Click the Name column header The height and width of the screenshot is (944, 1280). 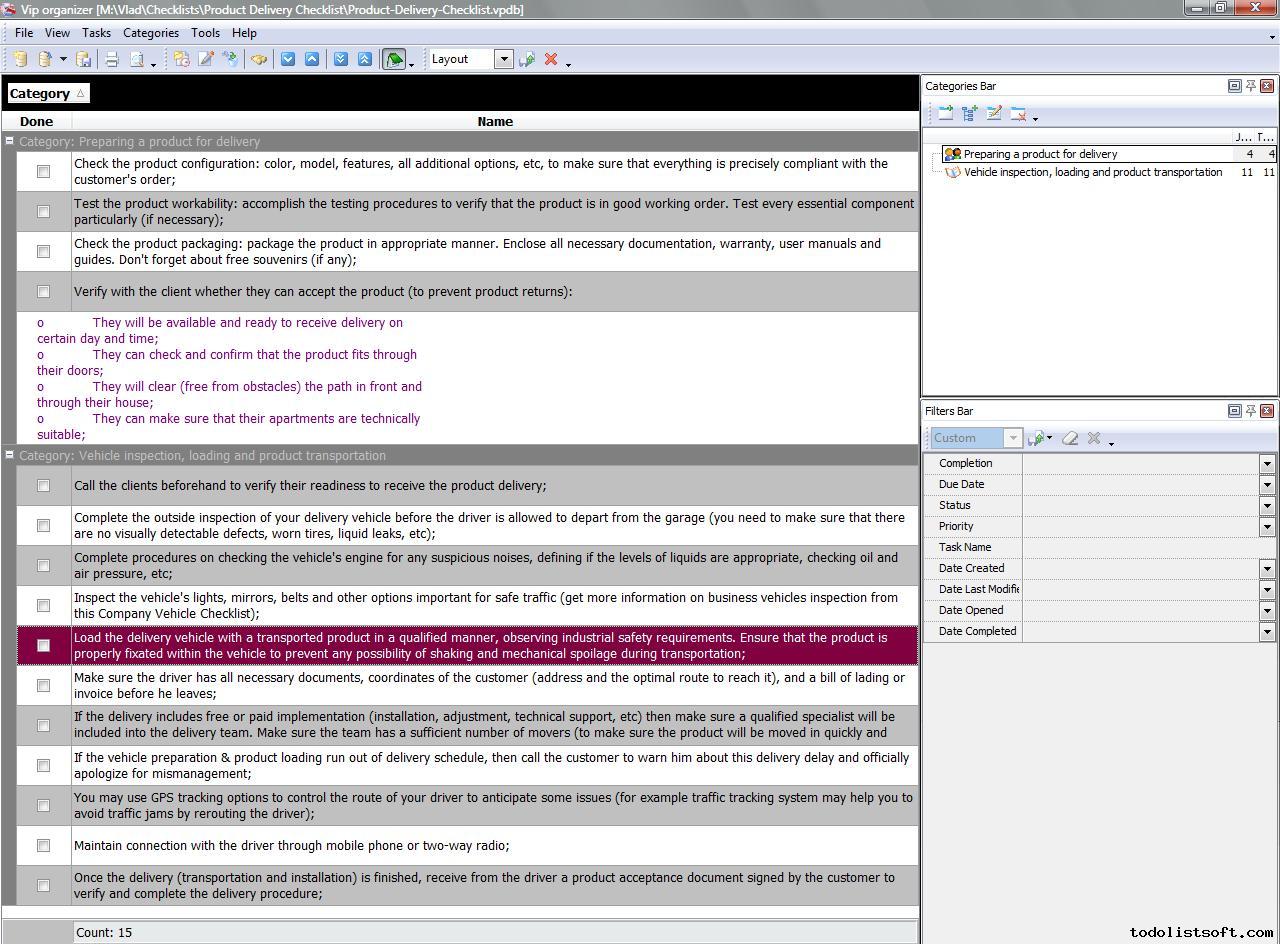click(x=495, y=122)
